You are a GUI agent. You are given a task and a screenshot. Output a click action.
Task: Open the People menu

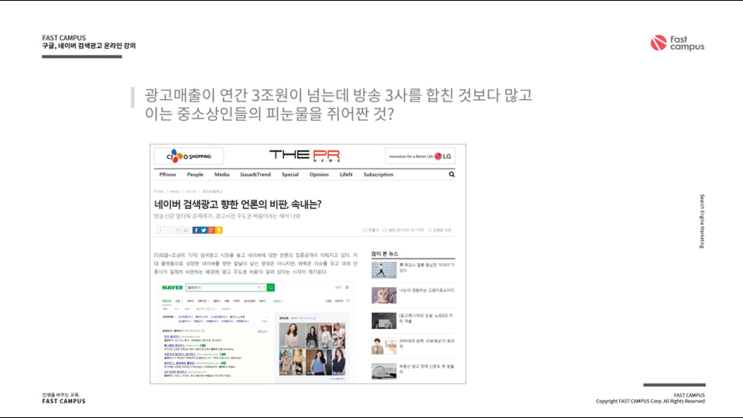pos(195,174)
